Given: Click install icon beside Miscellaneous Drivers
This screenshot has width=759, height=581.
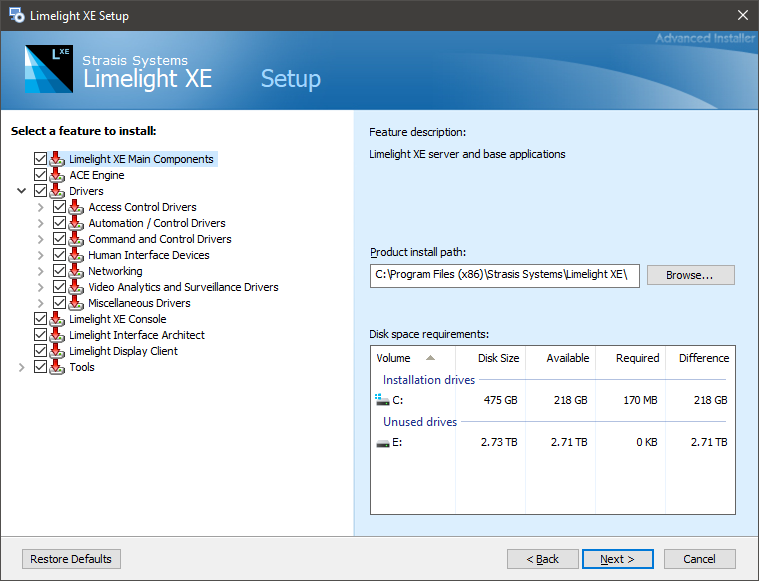Looking at the screenshot, I should pos(76,303).
